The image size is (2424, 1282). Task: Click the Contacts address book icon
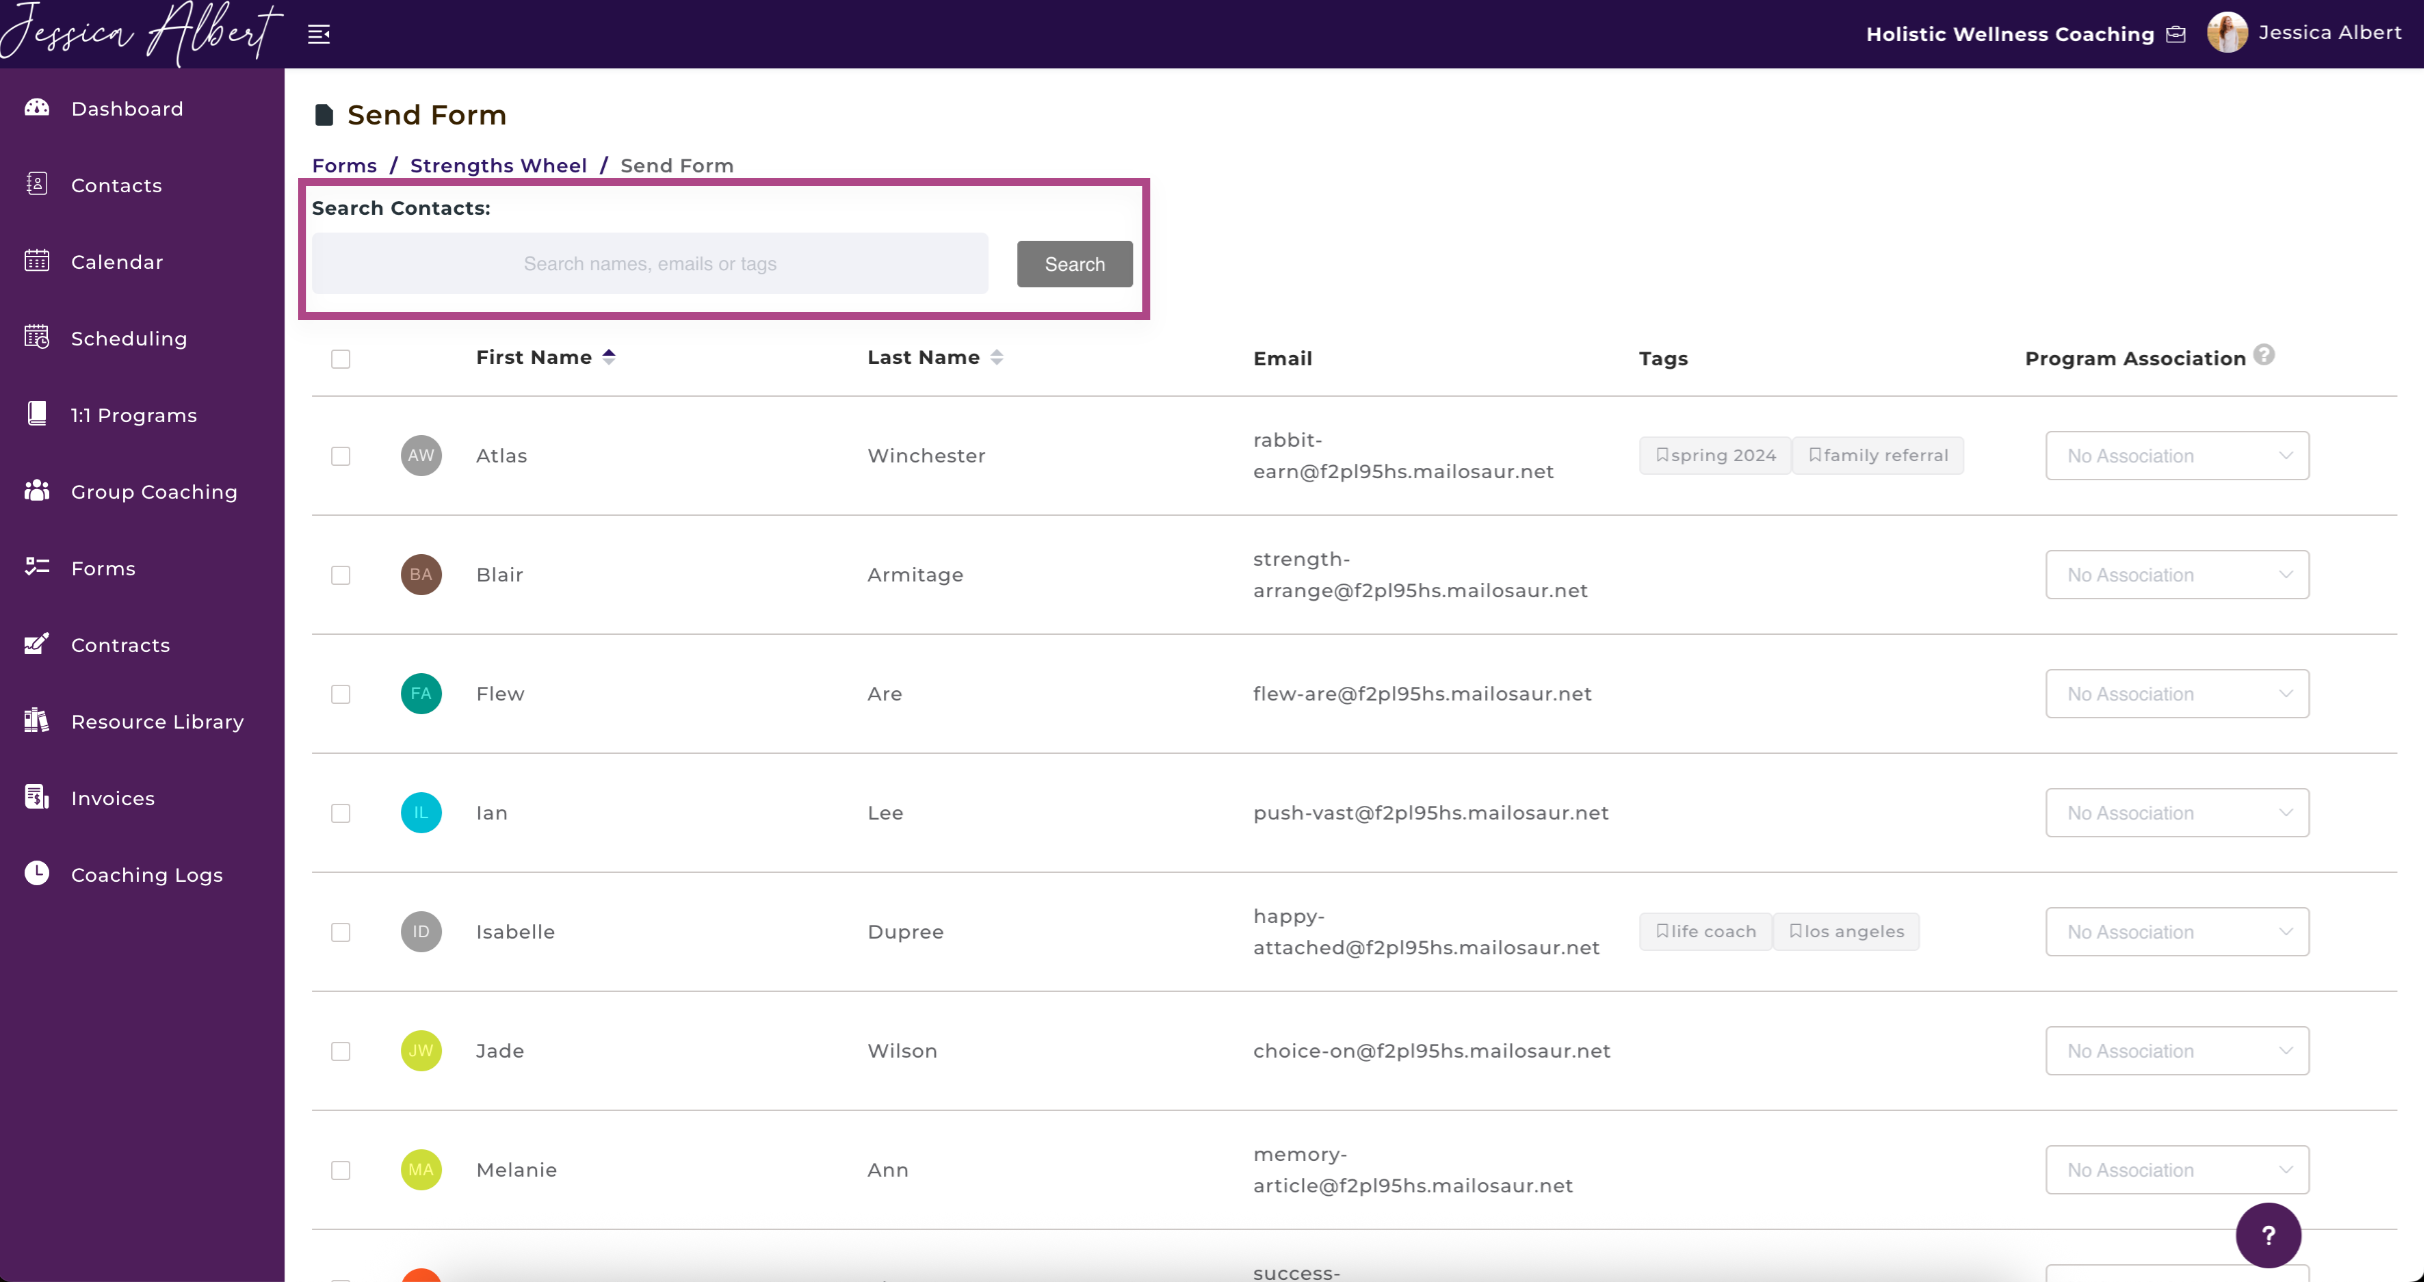coord(37,184)
